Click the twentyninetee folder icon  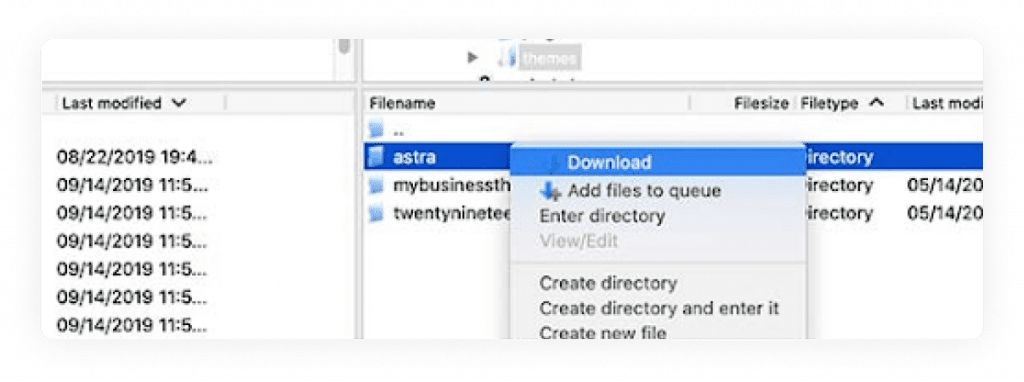376,214
